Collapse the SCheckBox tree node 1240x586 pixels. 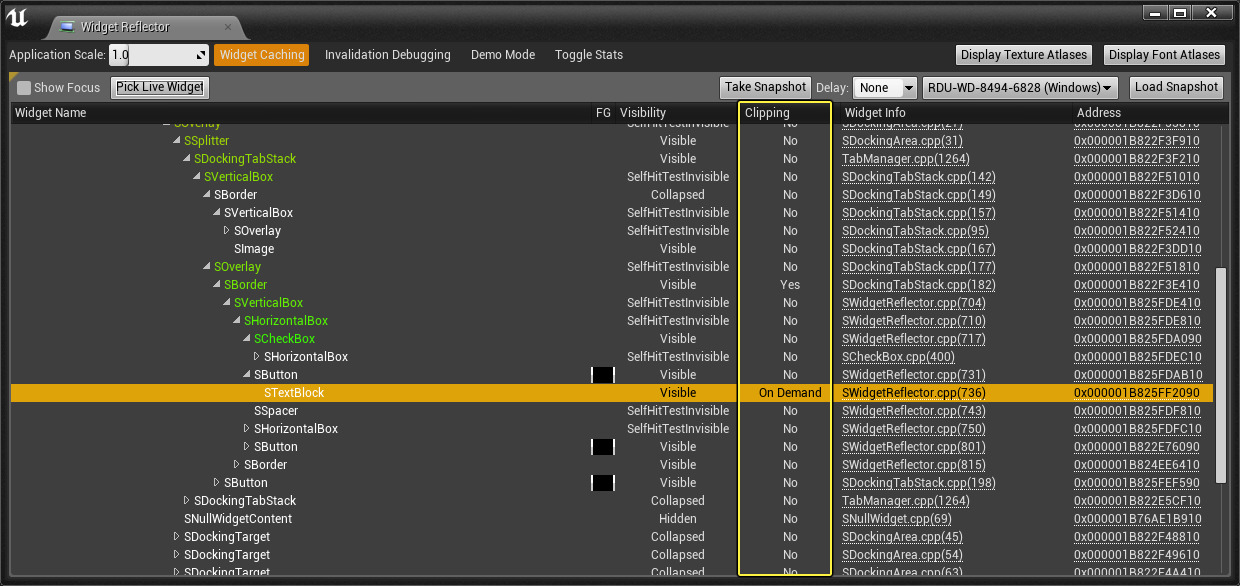[x=247, y=339]
